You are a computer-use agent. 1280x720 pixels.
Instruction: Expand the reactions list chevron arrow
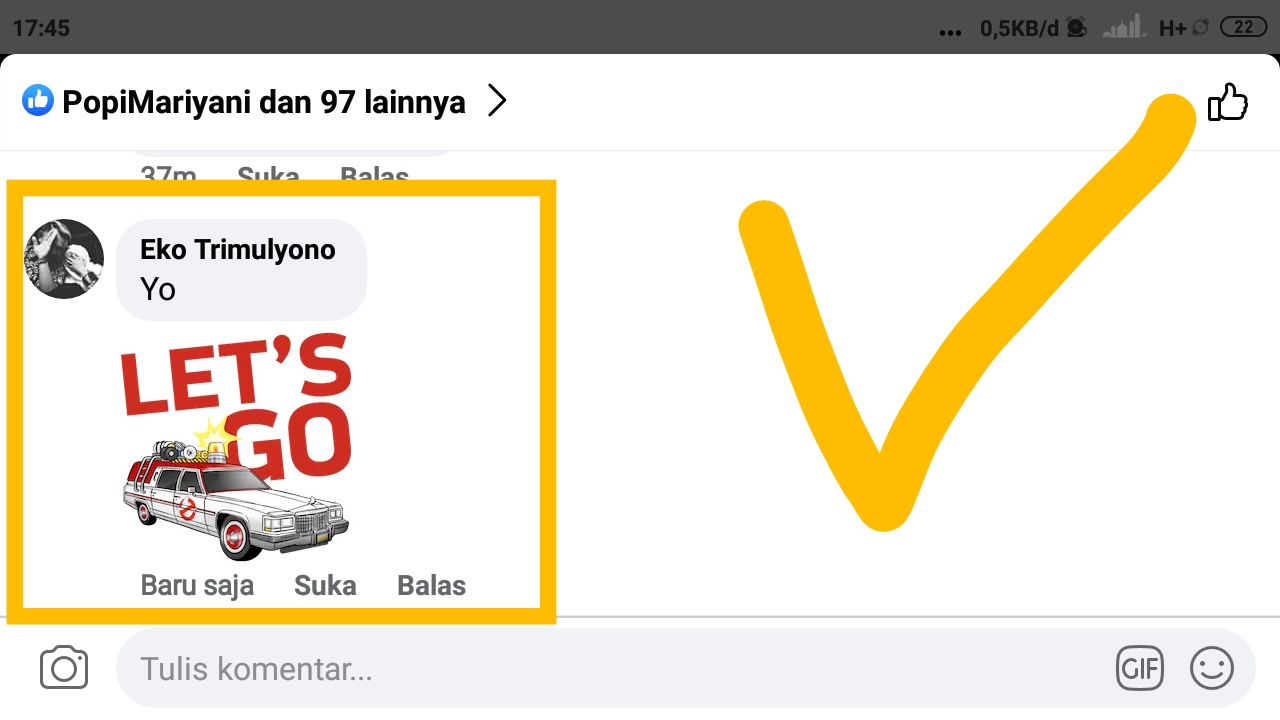click(x=497, y=101)
